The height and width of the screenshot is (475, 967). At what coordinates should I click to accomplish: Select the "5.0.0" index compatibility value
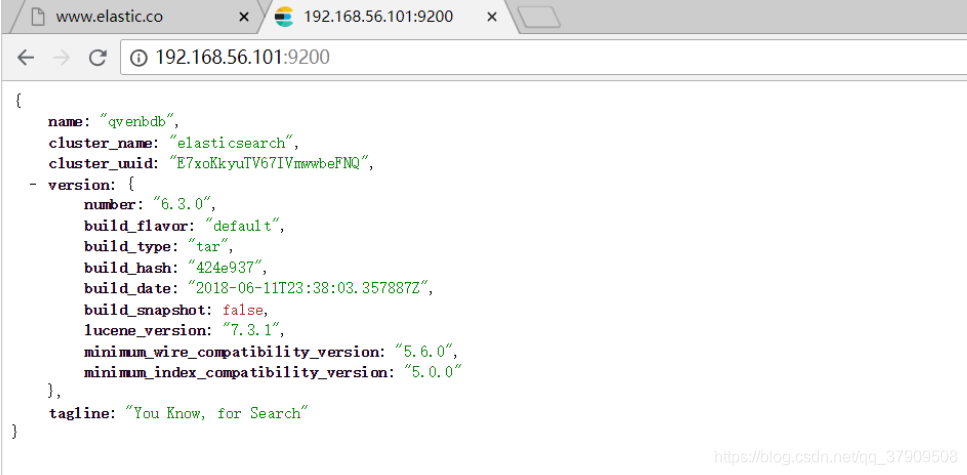(x=433, y=373)
